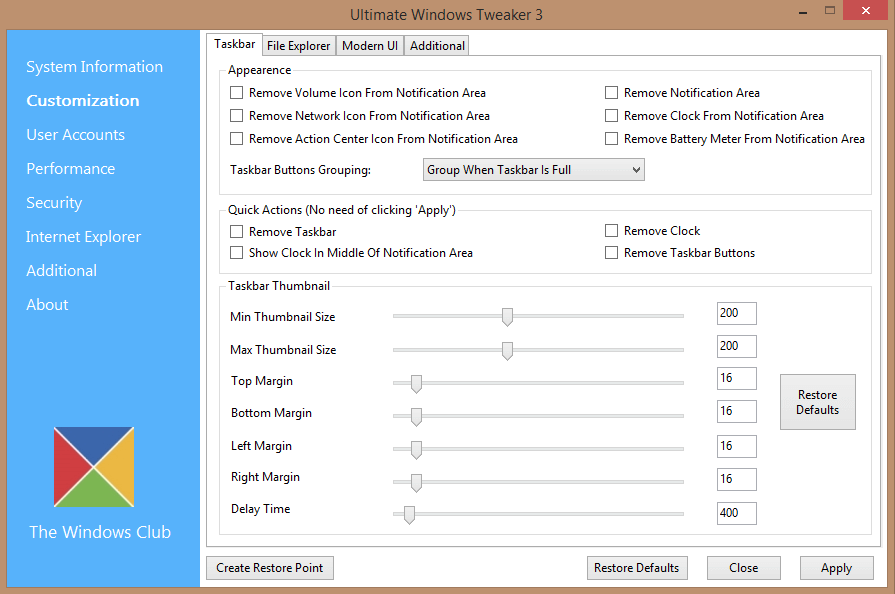Screen dimensions: 895x594
Task: Enable Remove Notification Area checkbox
Action: pos(611,92)
